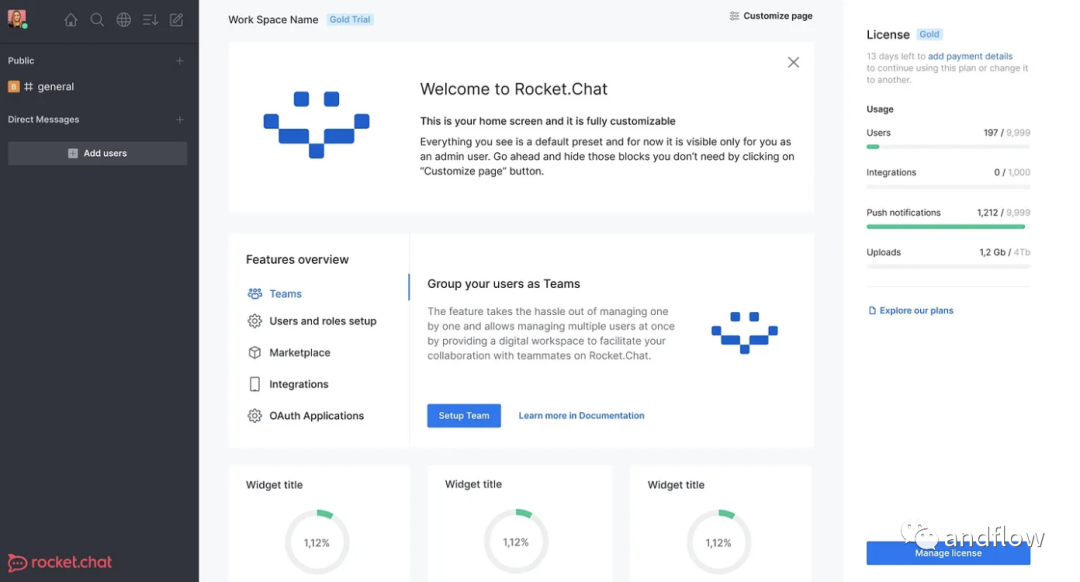Open the user avatar menu
This screenshot has height=582, width=1080.
(x=17, y=19)
